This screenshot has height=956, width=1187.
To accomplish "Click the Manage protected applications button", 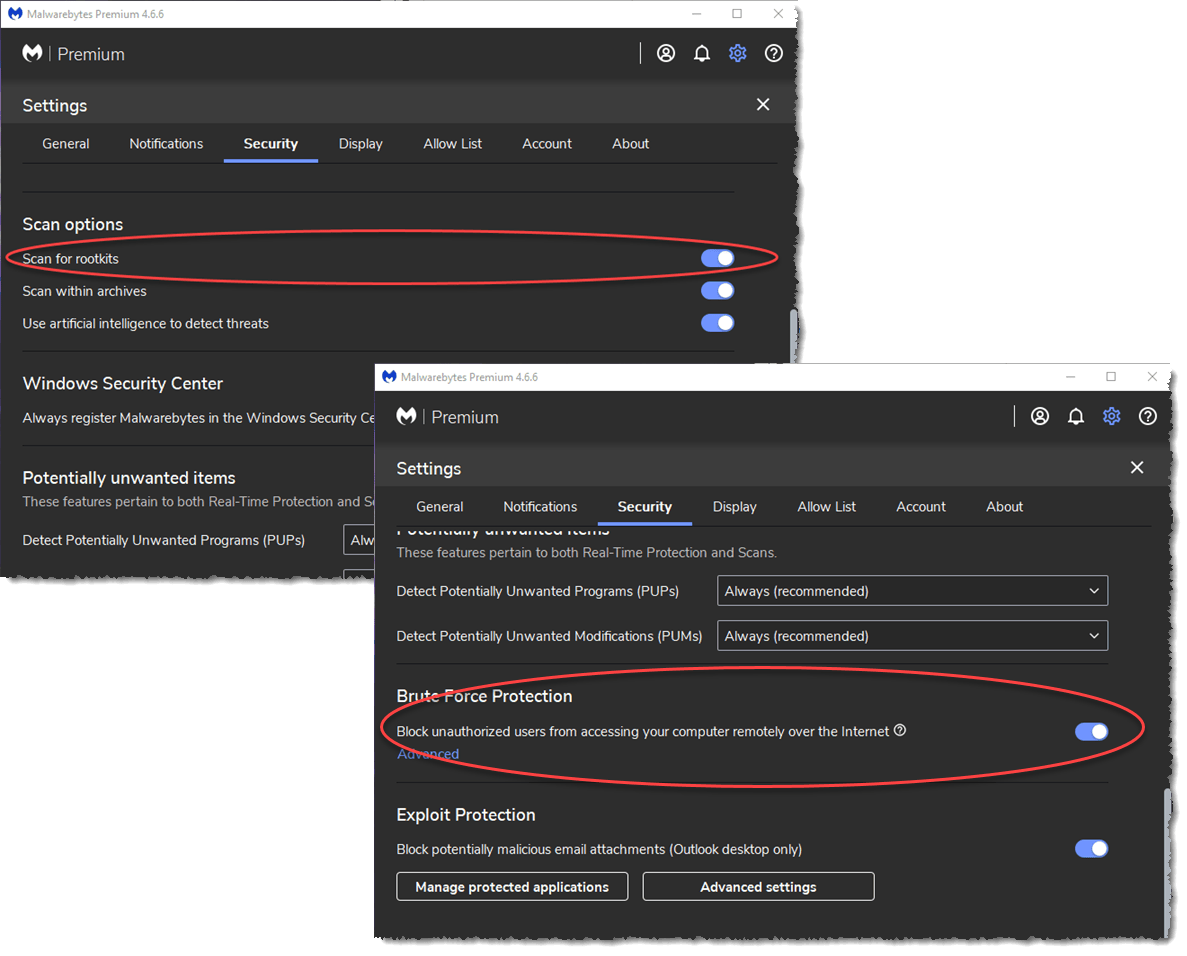I will click(512, 886).
